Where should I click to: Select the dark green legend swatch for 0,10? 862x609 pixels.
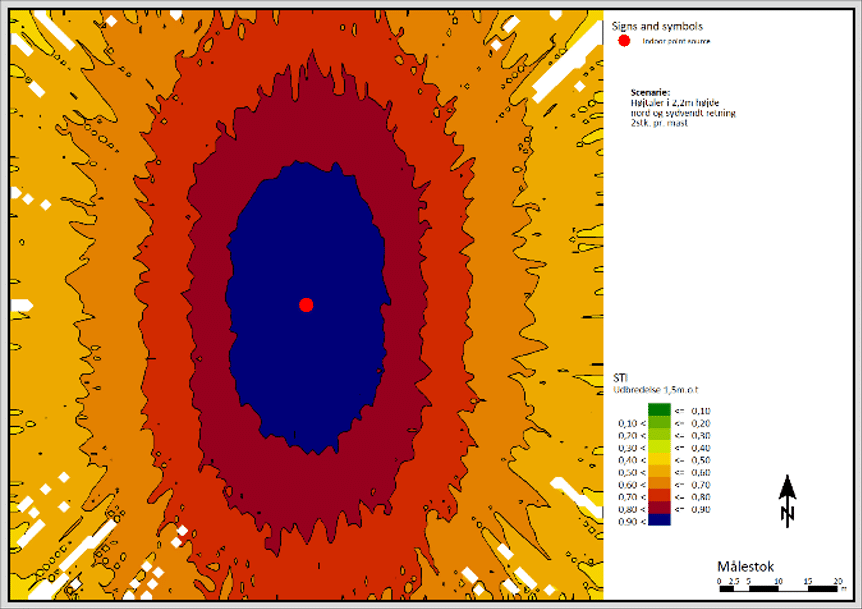click(x=657, y=410)
